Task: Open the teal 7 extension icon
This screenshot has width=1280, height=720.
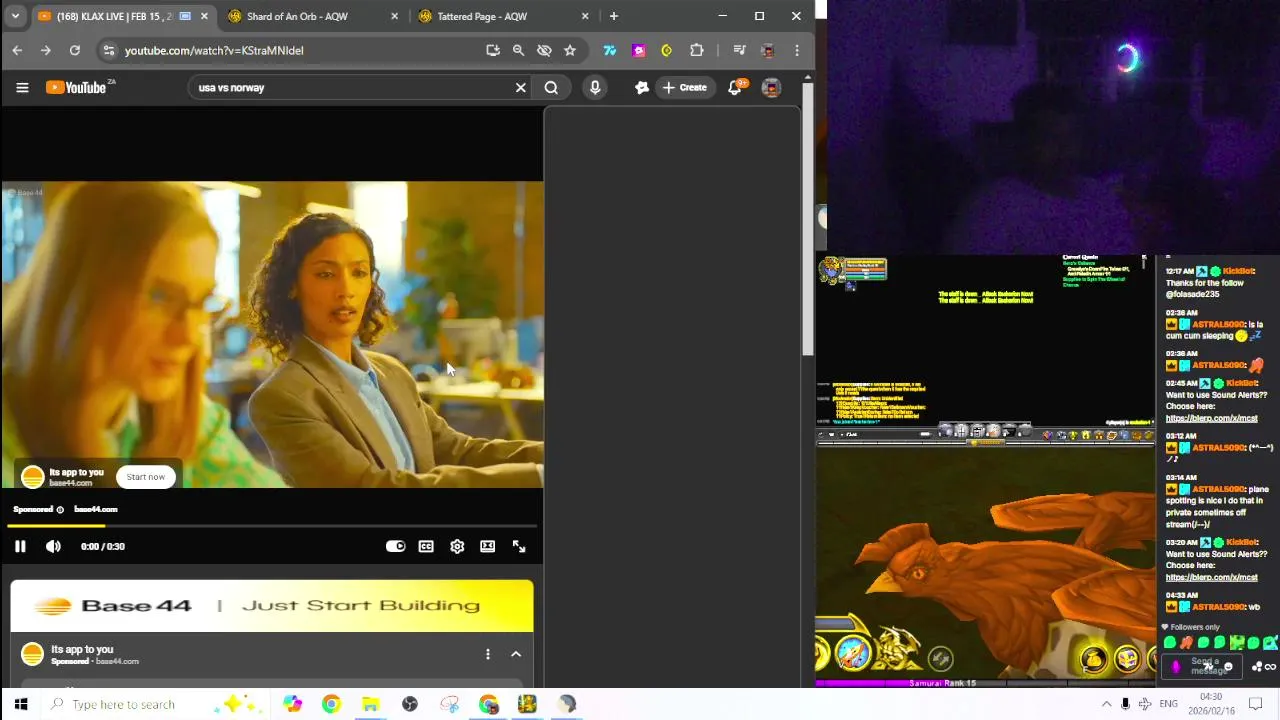Action: point(609,50)
